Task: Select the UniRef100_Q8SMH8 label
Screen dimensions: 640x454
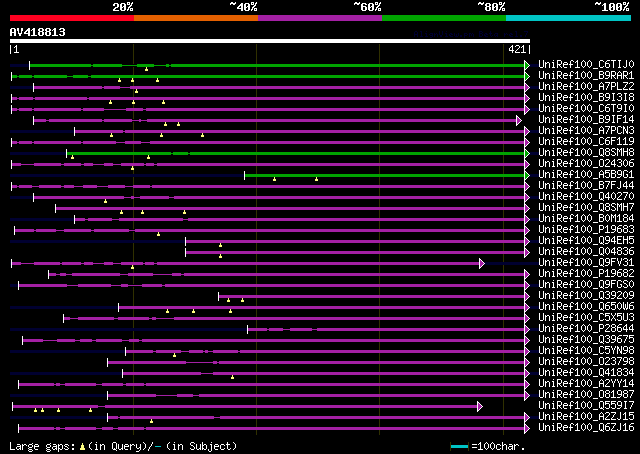Action: coord(586,153)
